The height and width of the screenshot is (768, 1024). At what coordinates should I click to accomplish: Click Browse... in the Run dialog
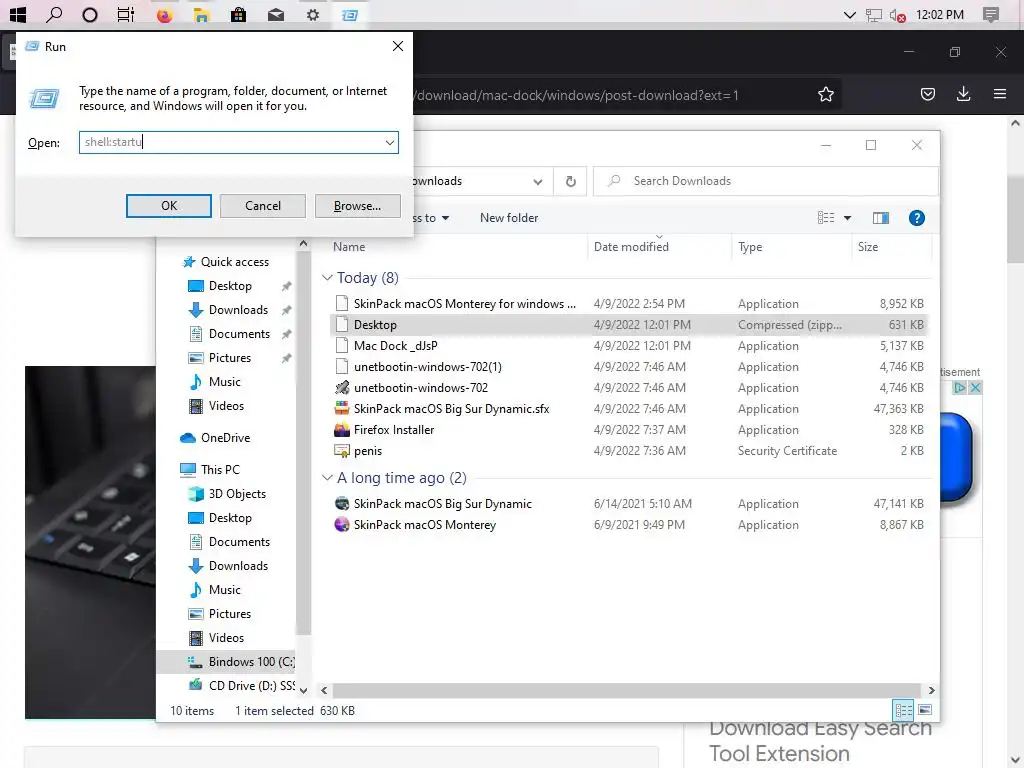coord(357,206)
